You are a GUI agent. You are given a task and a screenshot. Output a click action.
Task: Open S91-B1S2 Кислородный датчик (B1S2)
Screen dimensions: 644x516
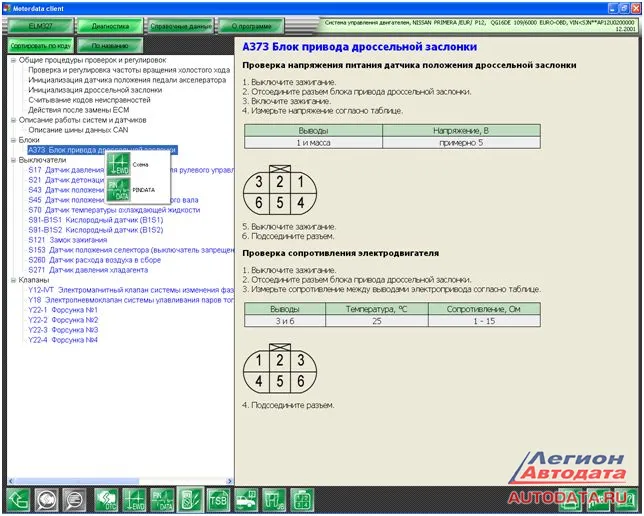pos(96,230)
